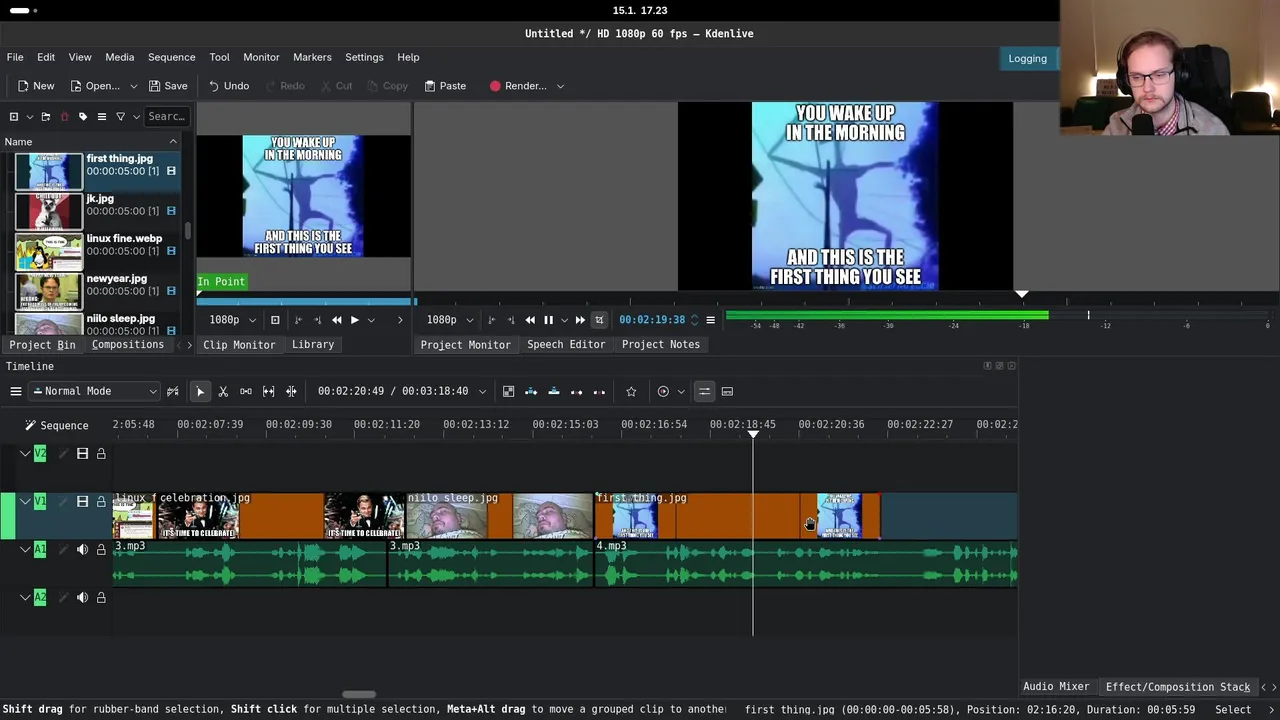Lock the V2 video track
This screenshot has height=720, width=1280.
coord(101,454)
